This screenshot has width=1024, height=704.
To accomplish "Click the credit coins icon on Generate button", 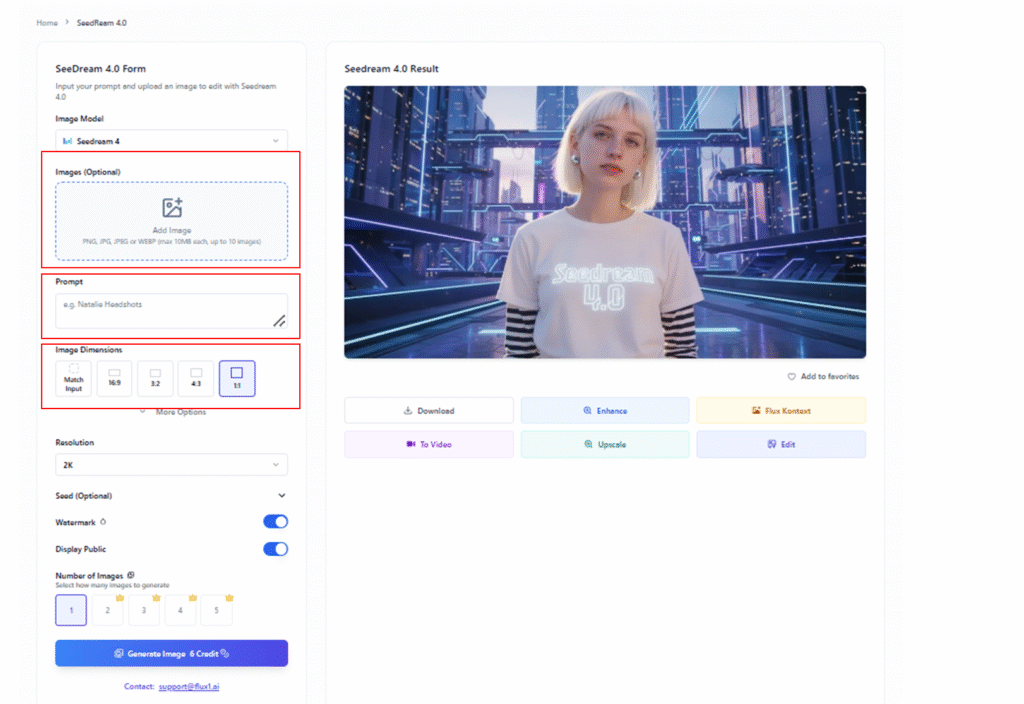I will (x=225, y=653).
